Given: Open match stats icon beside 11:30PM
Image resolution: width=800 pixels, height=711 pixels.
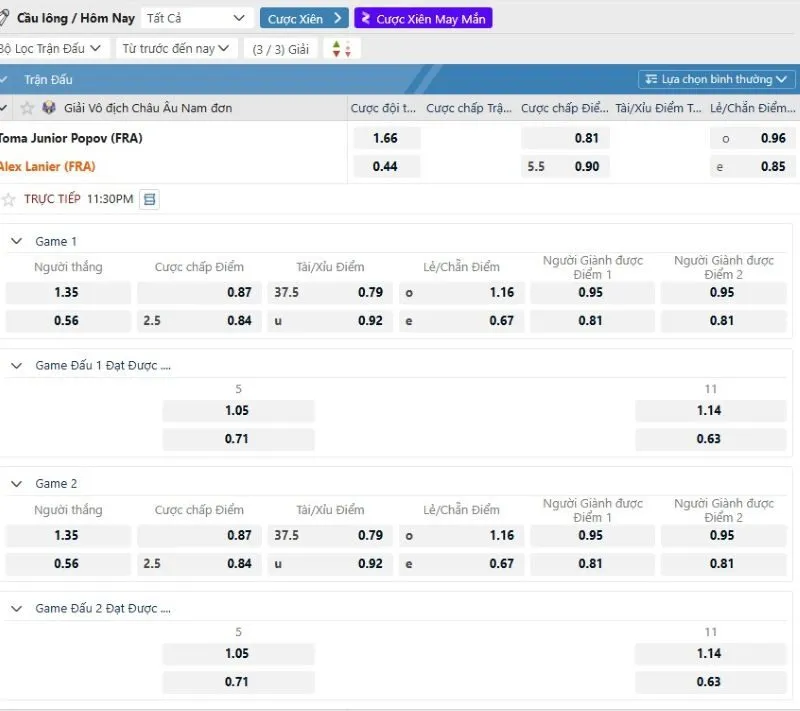Looking at the screenshot, I should (x=149, y=200).
